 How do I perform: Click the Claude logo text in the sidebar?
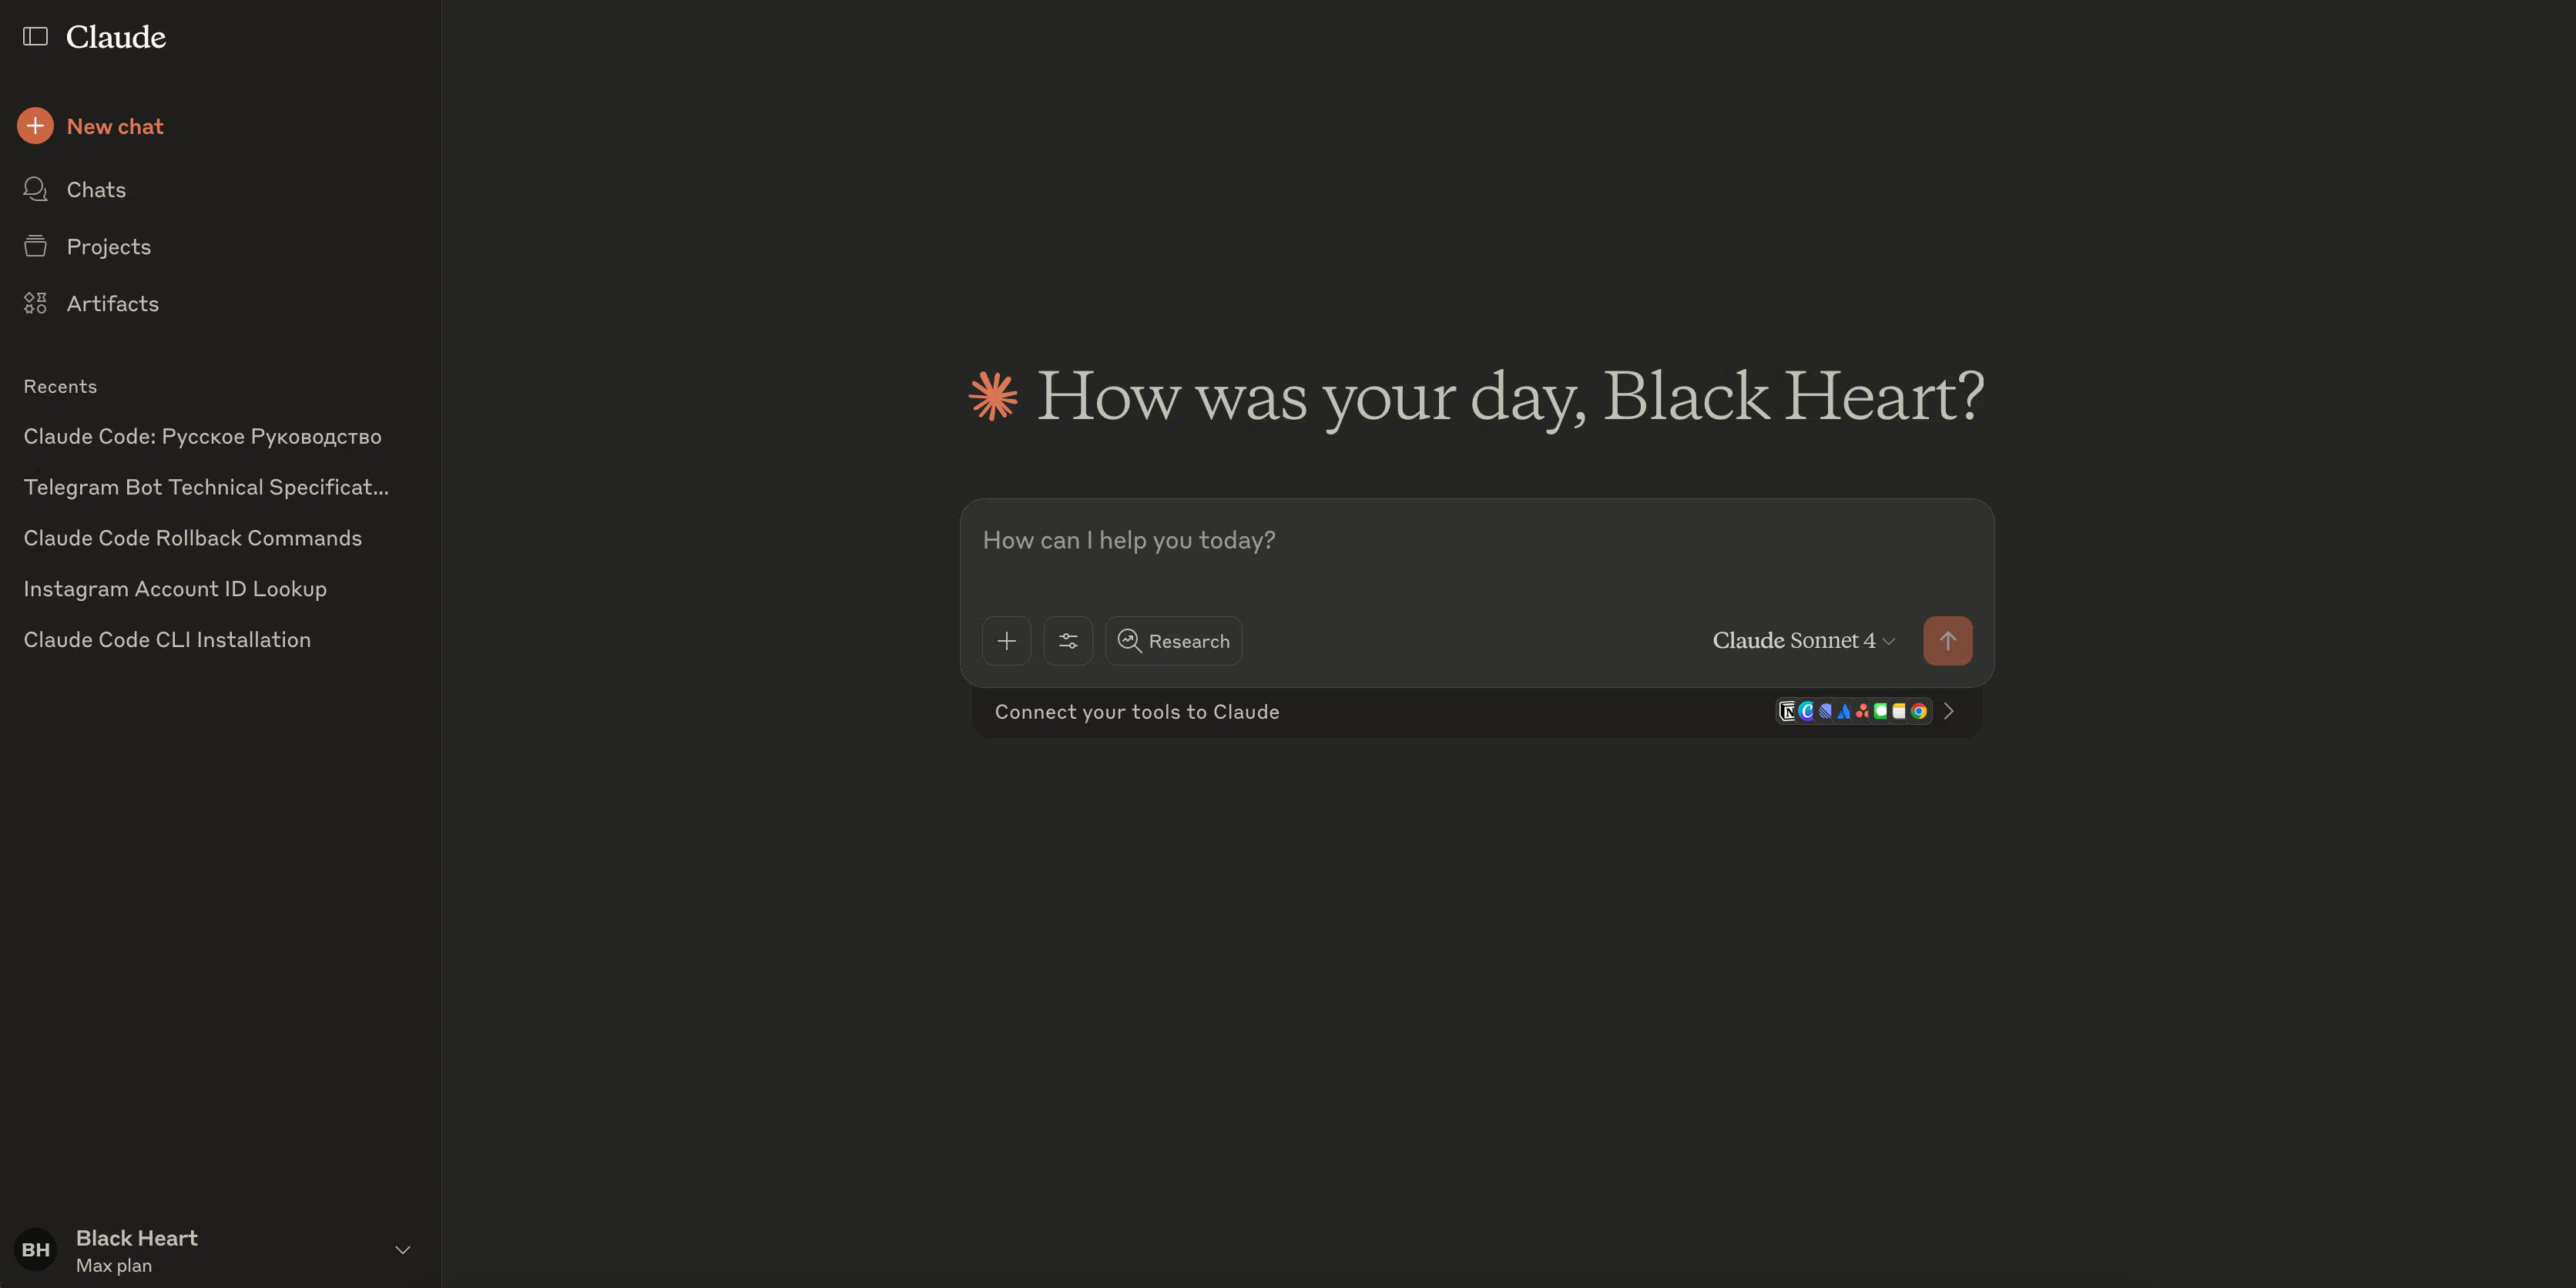pos(116,37)
